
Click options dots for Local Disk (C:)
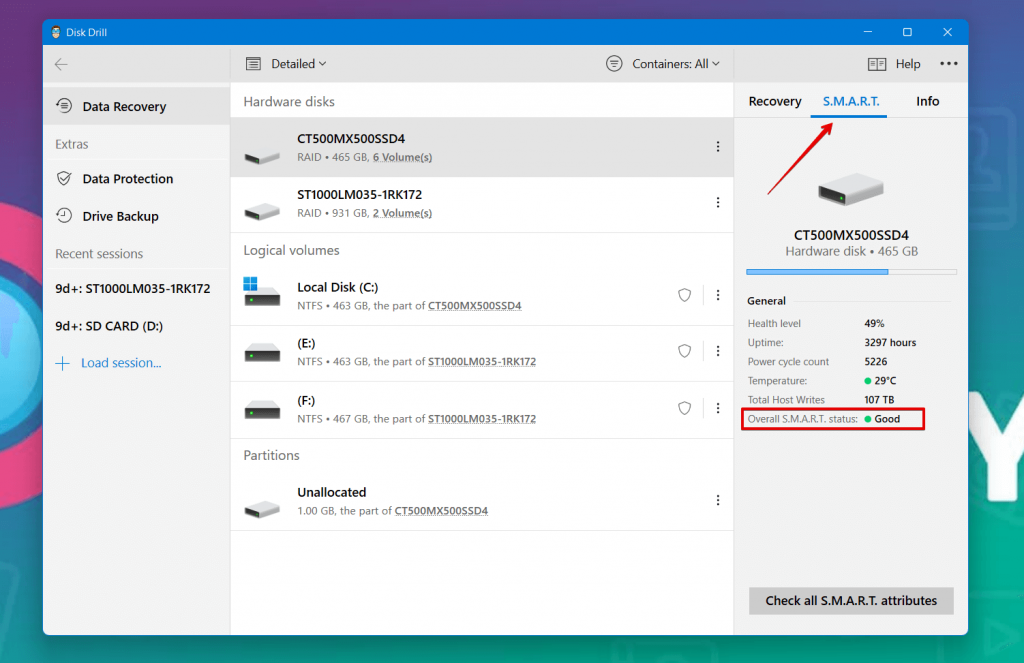[x=717, y=295]
